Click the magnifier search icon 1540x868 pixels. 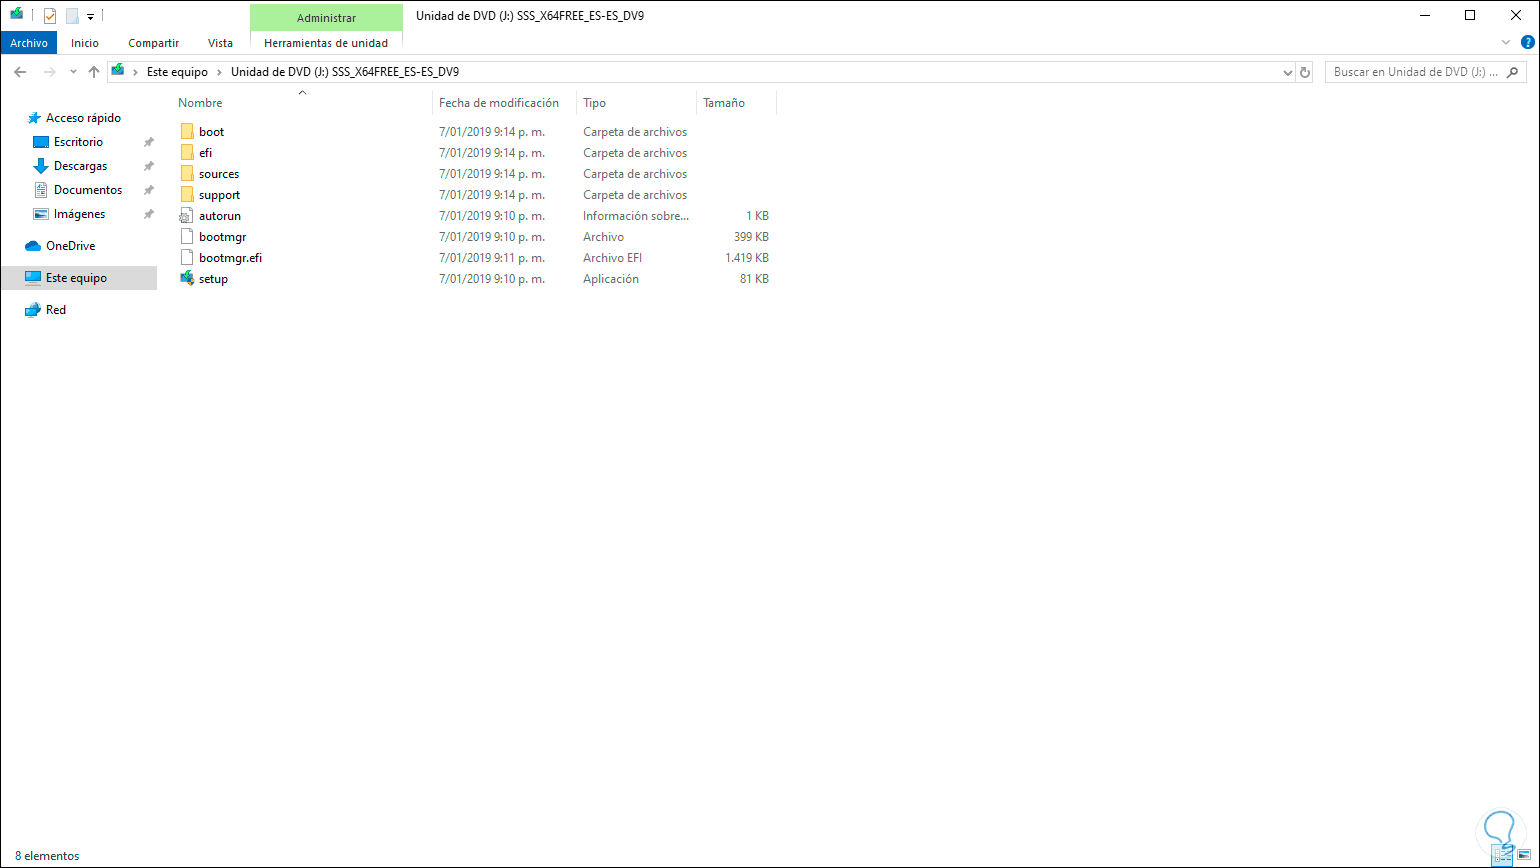[1513, 72]
